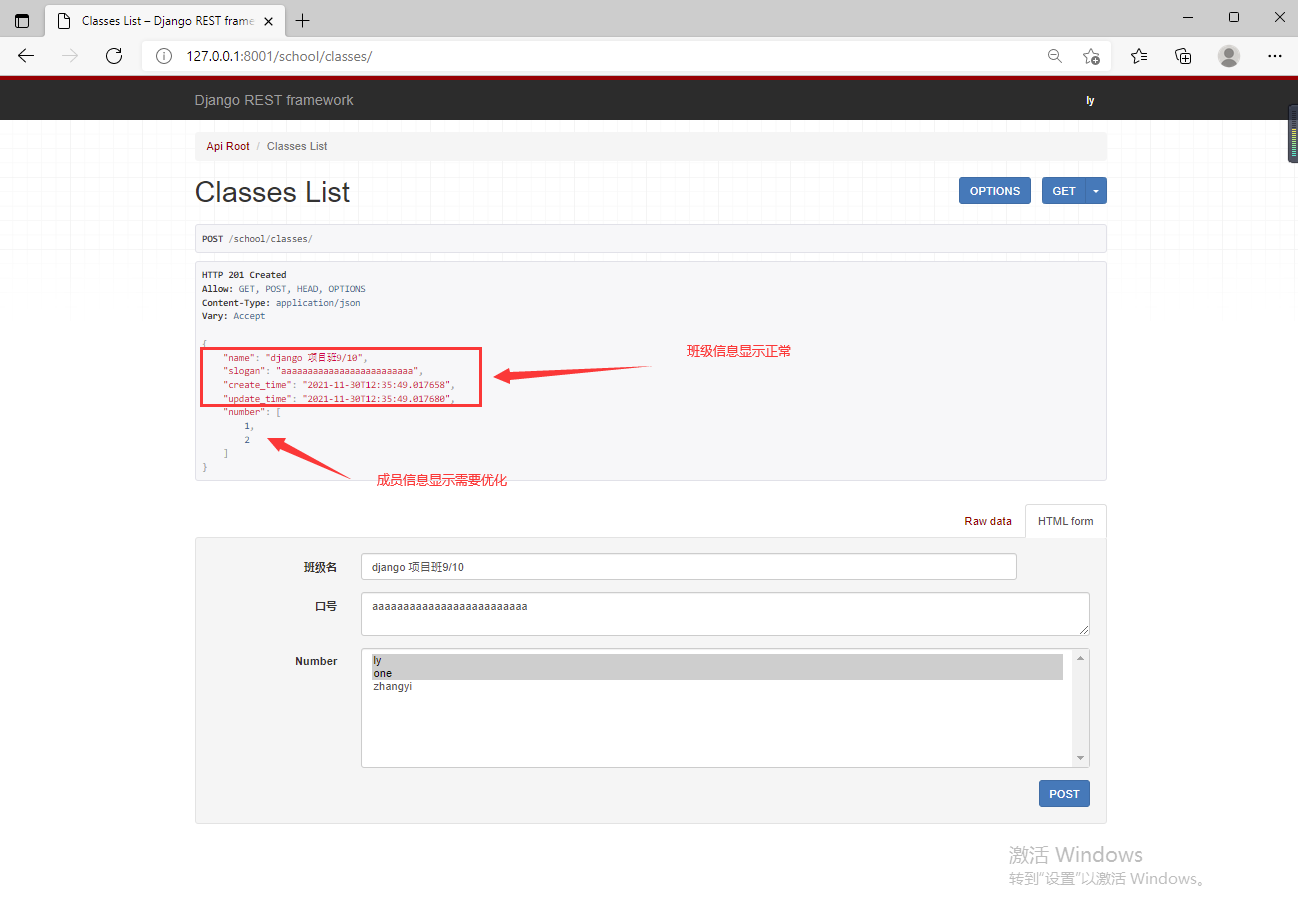Click the Content-Type header line
1298x914 pixels.
(281, 302)
